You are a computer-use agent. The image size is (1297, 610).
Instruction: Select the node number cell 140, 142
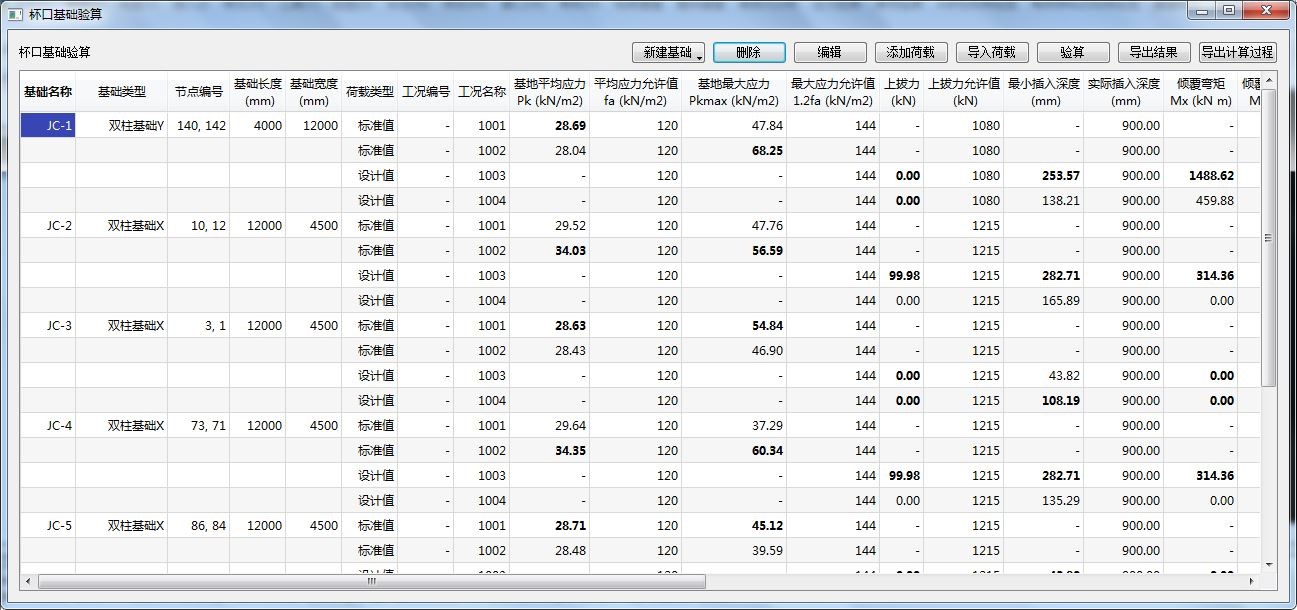click(198, 126)
